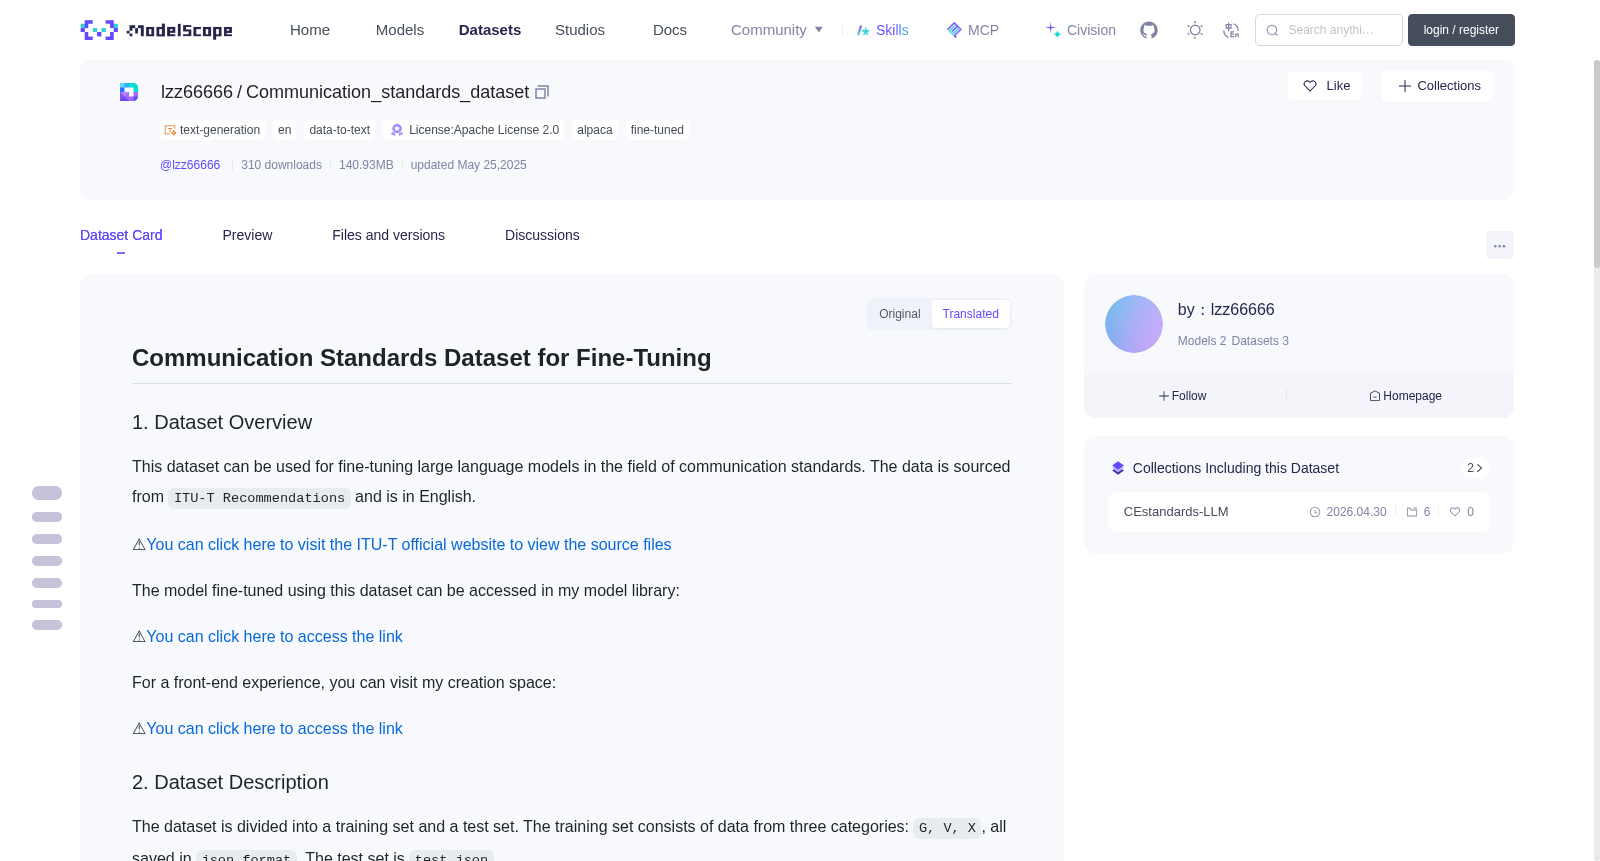The width and height of the screenshot is (1600, 861).
Task: Click the 310 downloads text
Action: click(281, 165)
